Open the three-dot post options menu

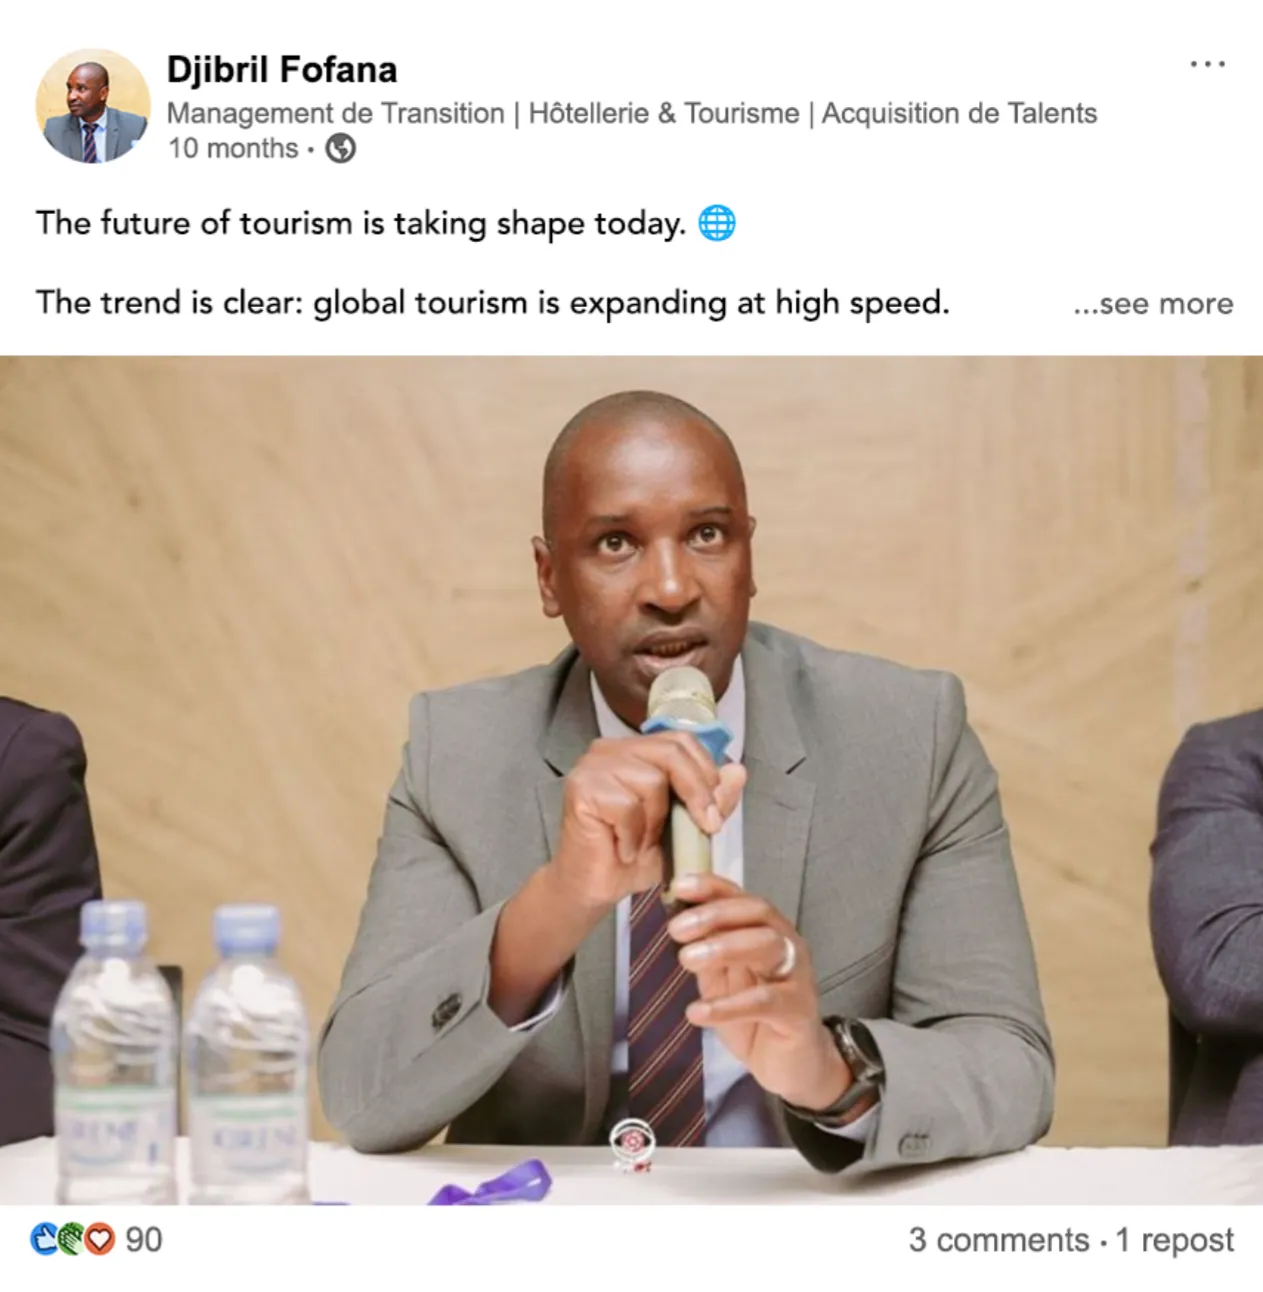pos(1207,64)
